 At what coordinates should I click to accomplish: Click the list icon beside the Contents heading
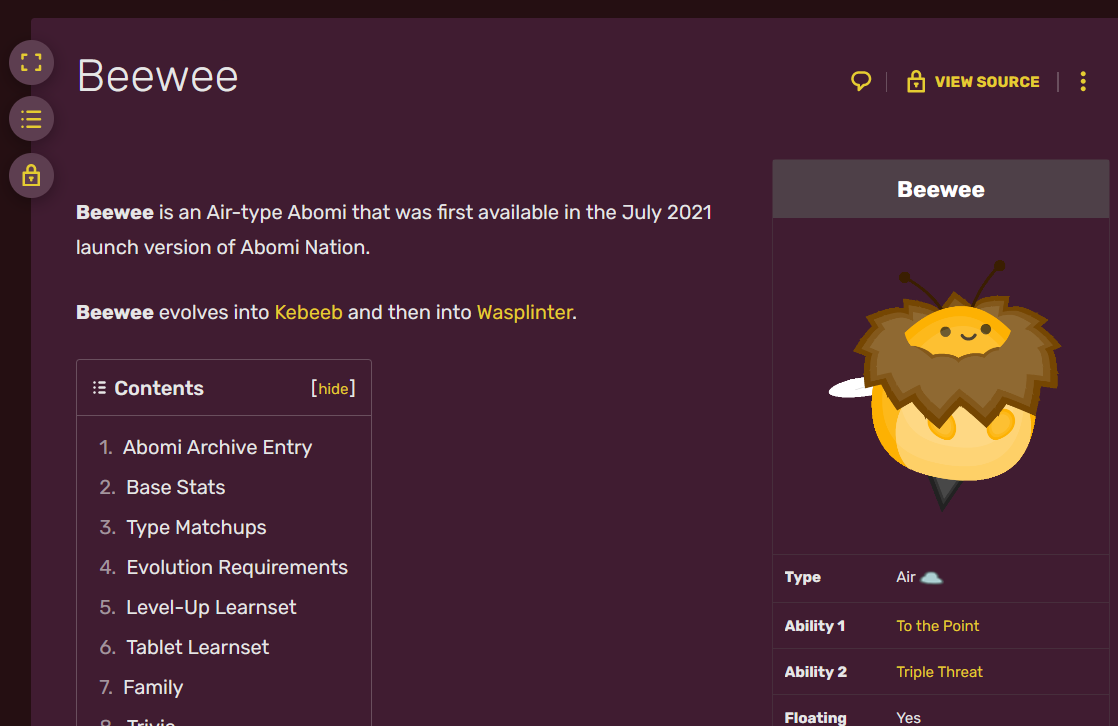point(98,387)
